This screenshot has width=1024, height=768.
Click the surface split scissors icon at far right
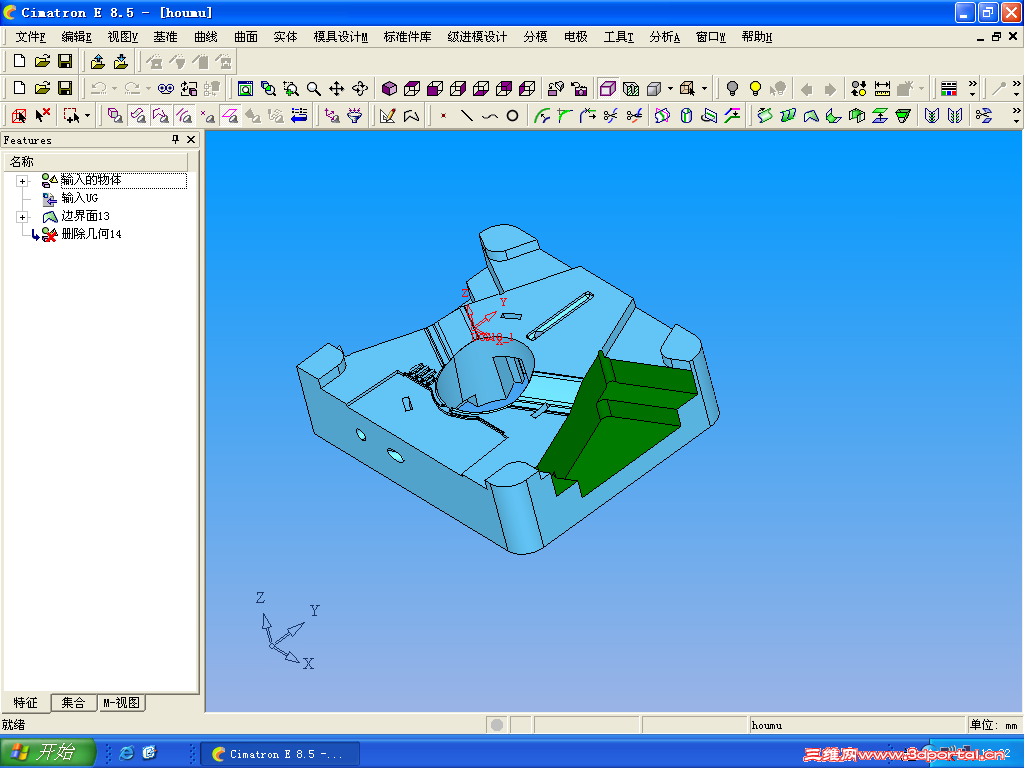[984, 116]
